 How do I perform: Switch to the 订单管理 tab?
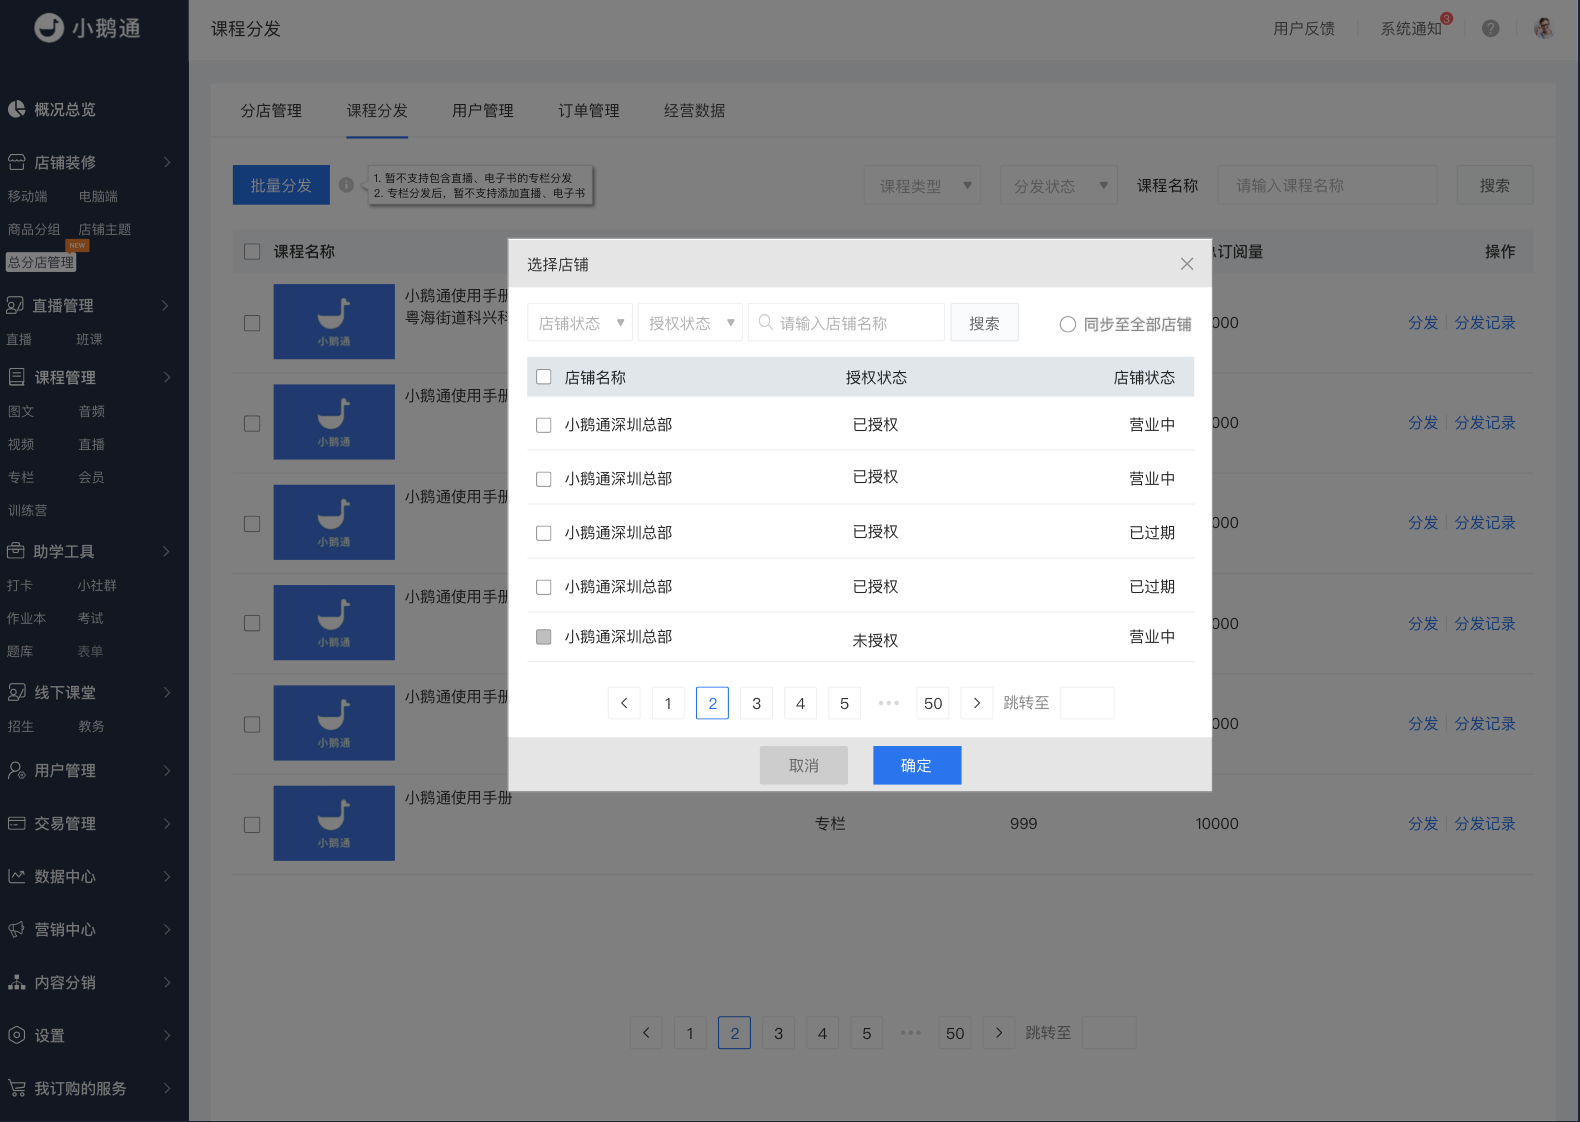pos(589,111)
